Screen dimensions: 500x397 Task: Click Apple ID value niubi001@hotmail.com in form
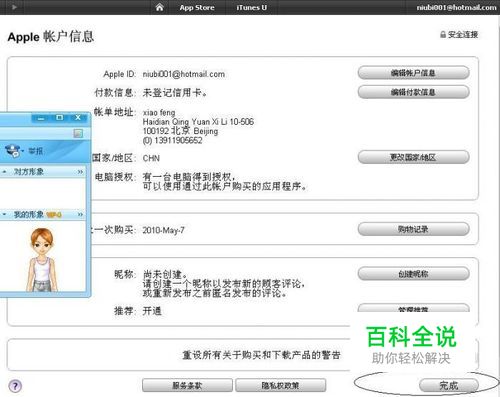coord(184,74)
